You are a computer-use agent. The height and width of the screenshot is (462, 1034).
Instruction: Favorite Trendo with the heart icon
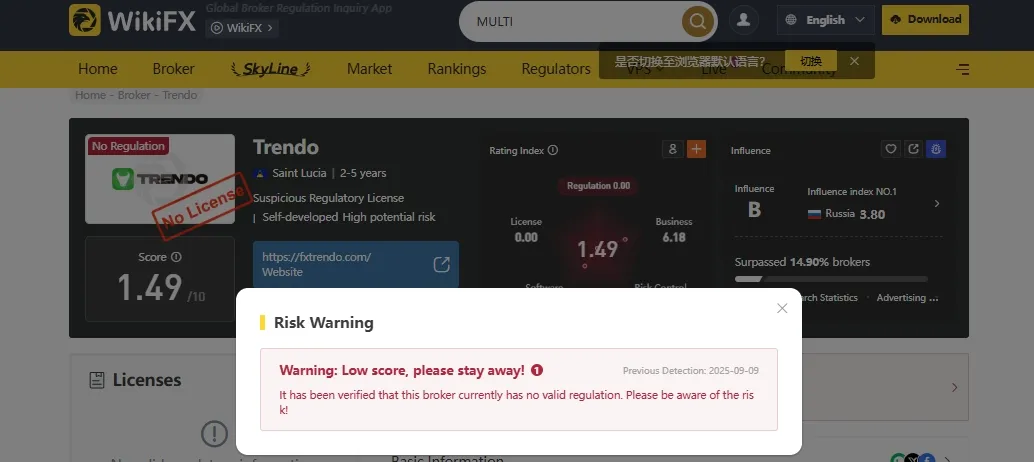click(x=891, y=149)
